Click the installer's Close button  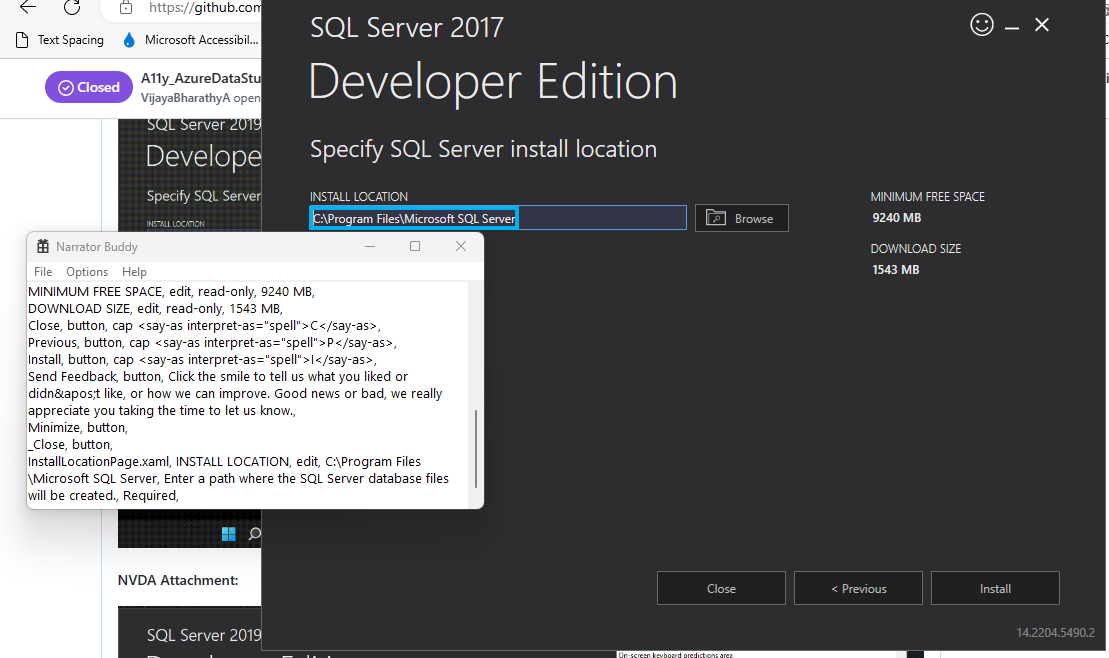point(721,588)
